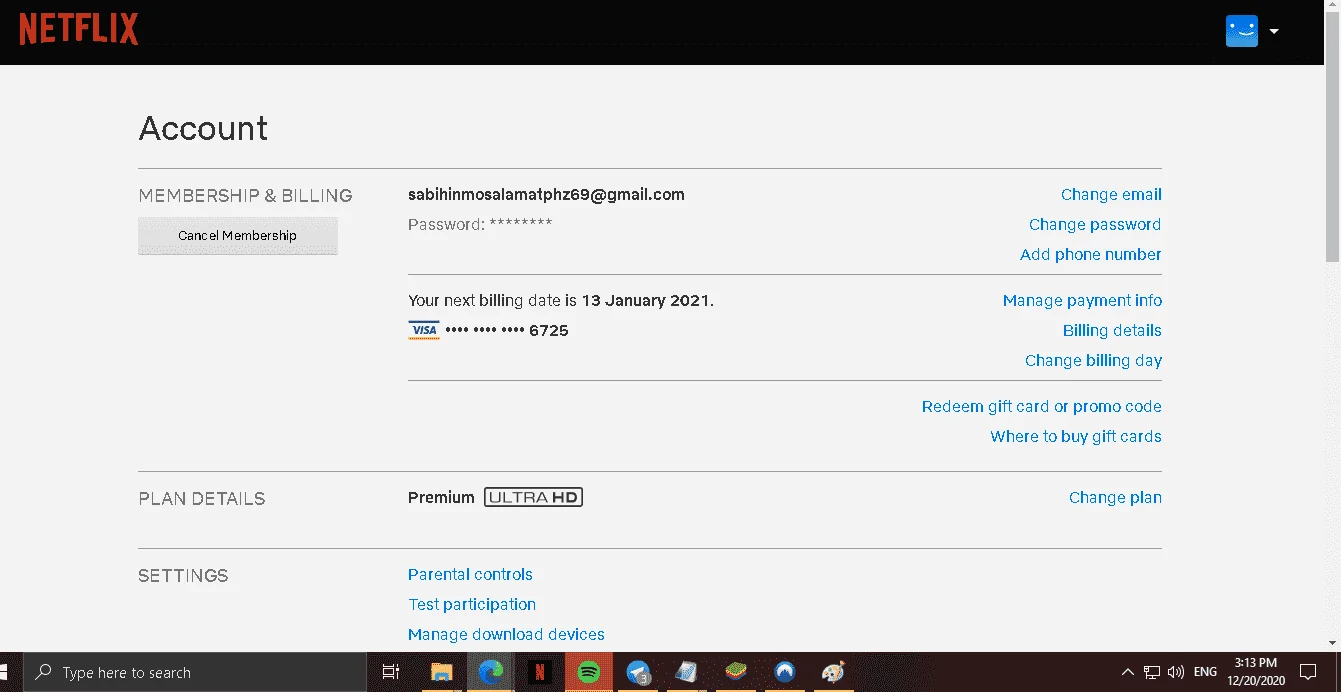This screenshot has width=1341, height=692.
Task: Open the Netflix app taskbar icon
Action: click(x=540, y=673)
